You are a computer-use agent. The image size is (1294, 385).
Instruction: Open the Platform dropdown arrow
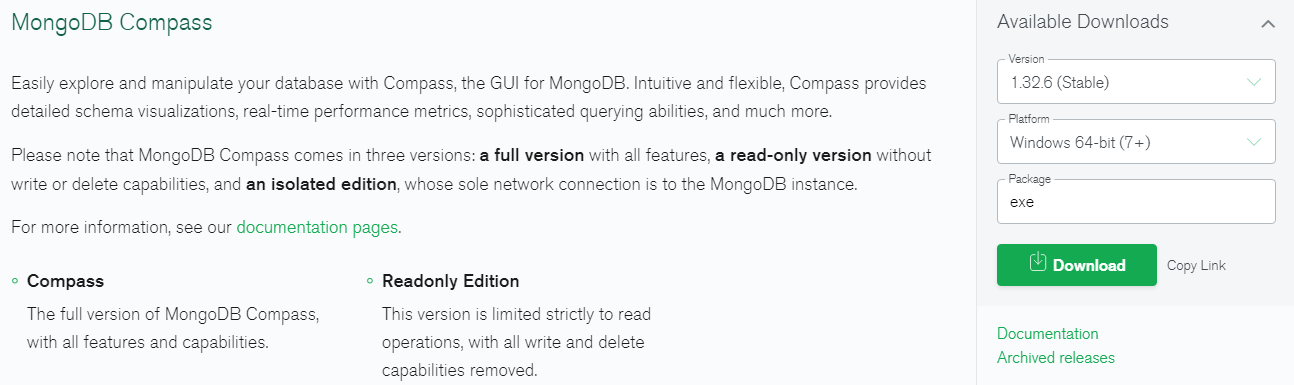[x=1254, y=142]
